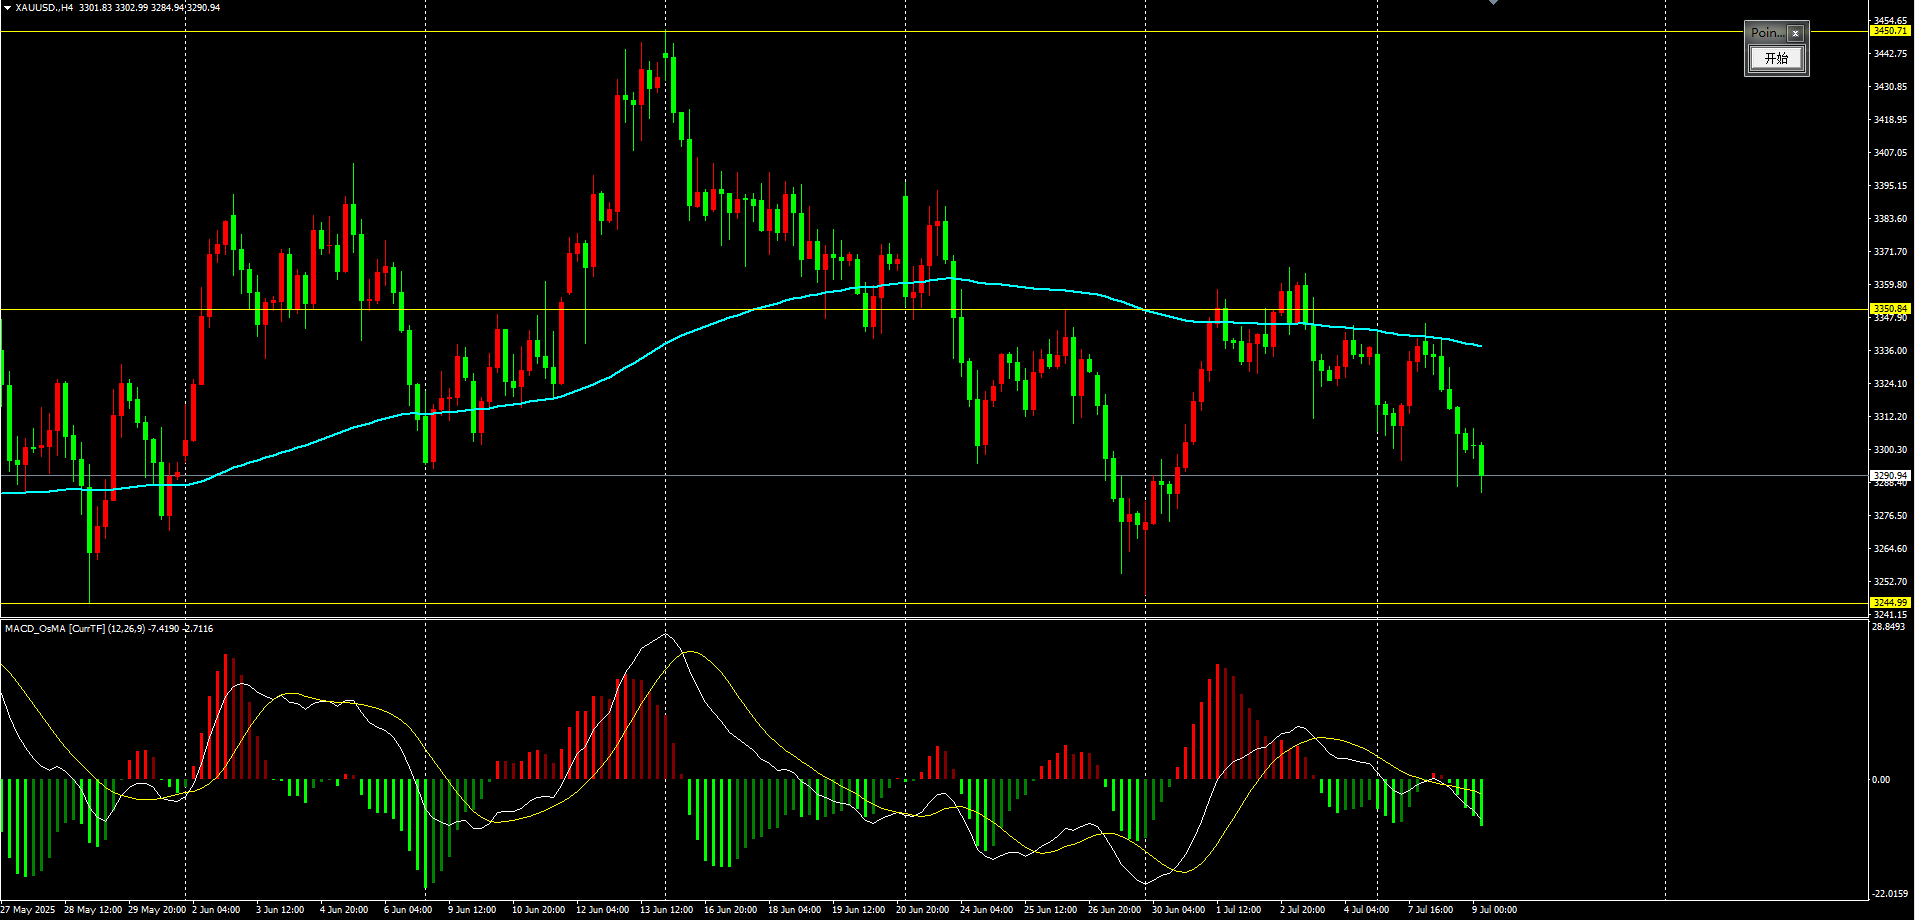Click the 30 Jun 04:00 time label

(x=1178, y=910)
